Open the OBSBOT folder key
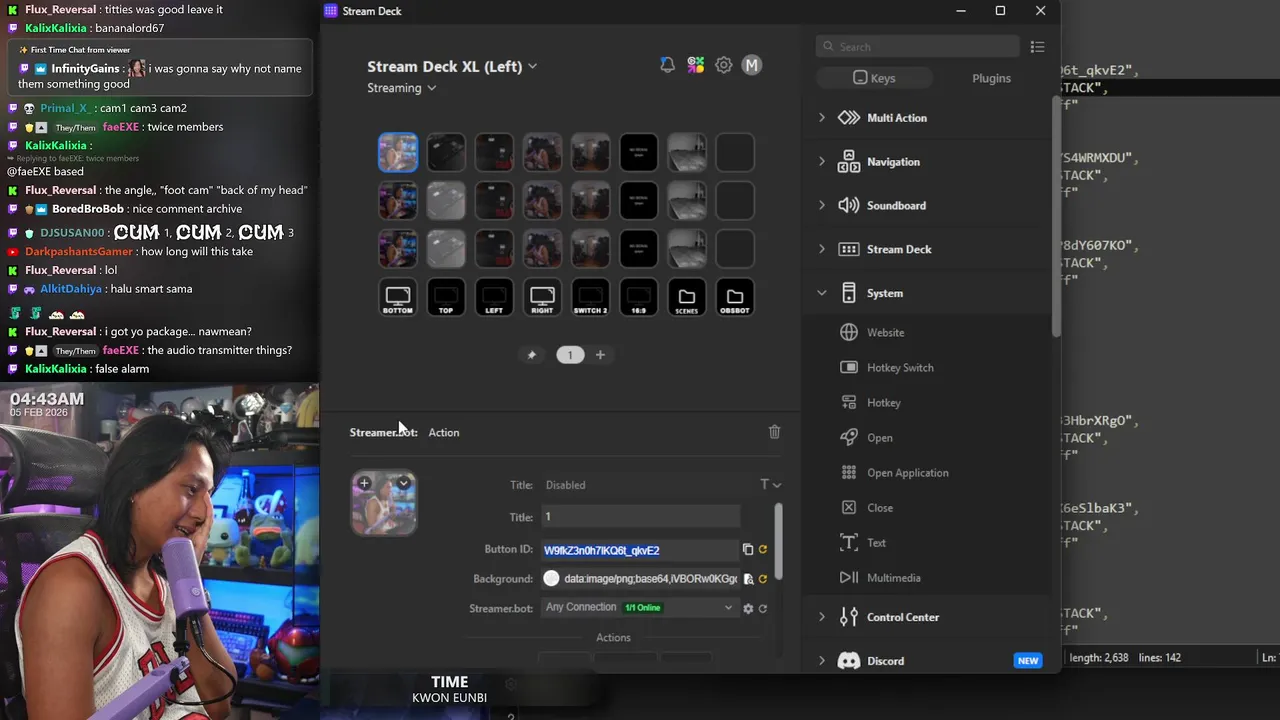Viewport: 1280px width, 720px height. 734,297
